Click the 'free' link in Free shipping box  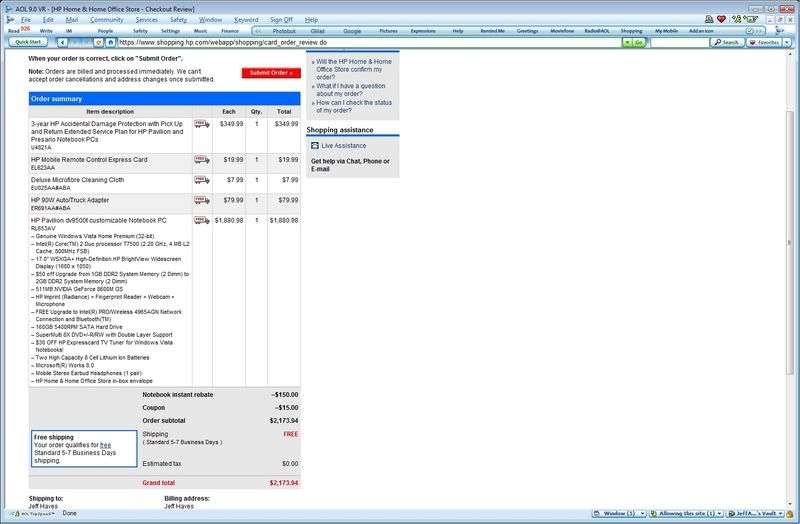[105, 445]
